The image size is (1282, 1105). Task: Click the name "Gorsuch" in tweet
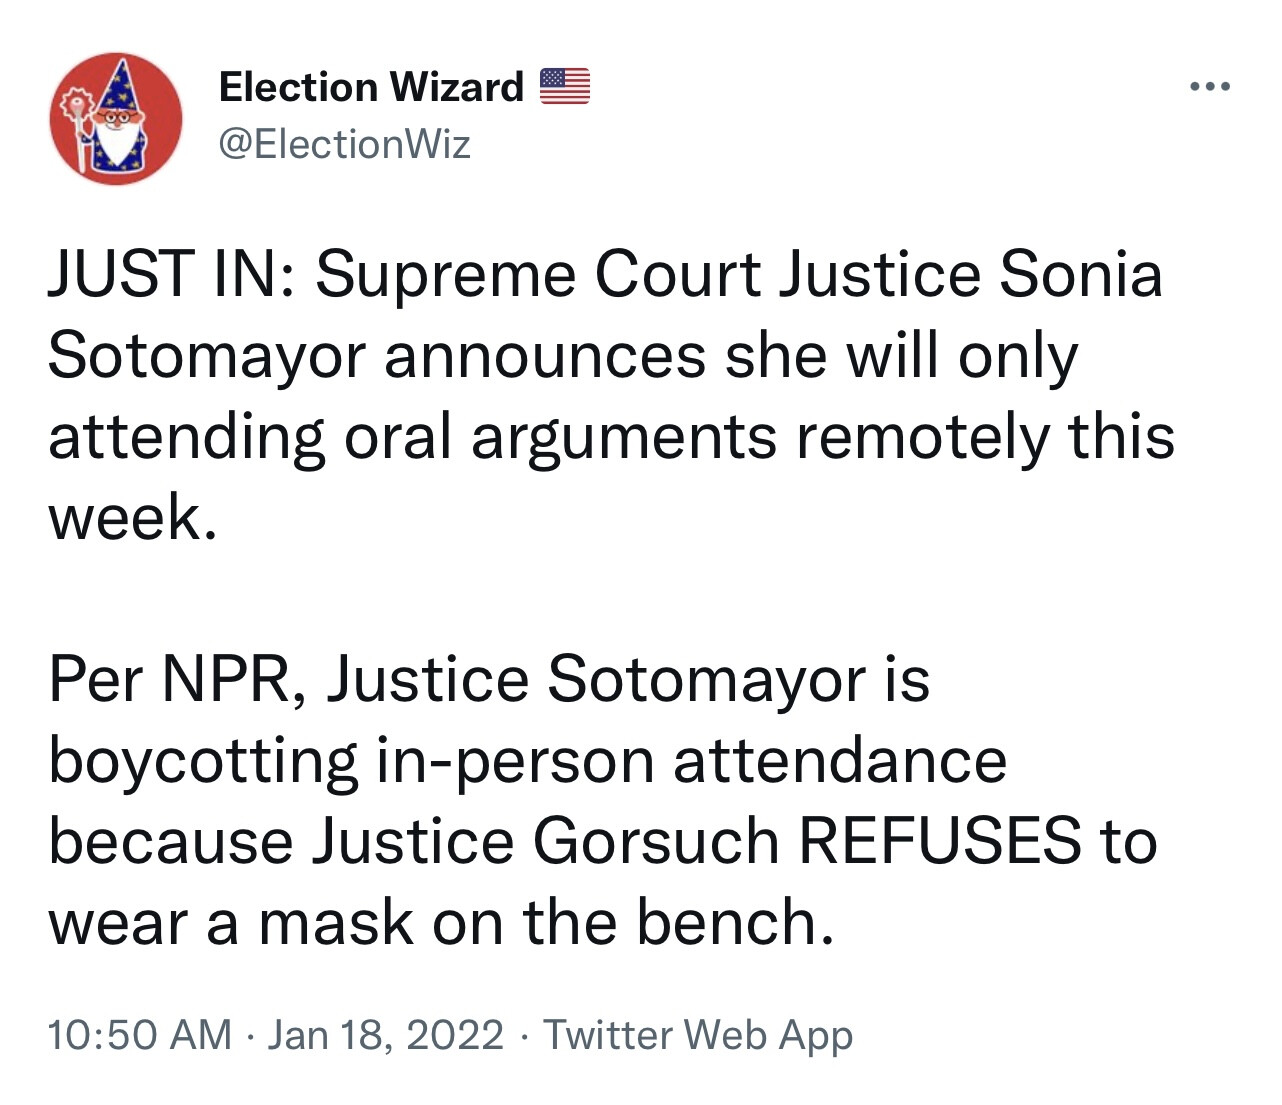click(x=656, y=841)
